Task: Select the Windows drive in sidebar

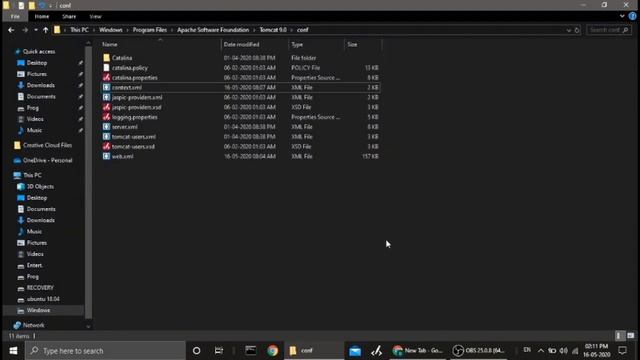Action: coord(38,310)
